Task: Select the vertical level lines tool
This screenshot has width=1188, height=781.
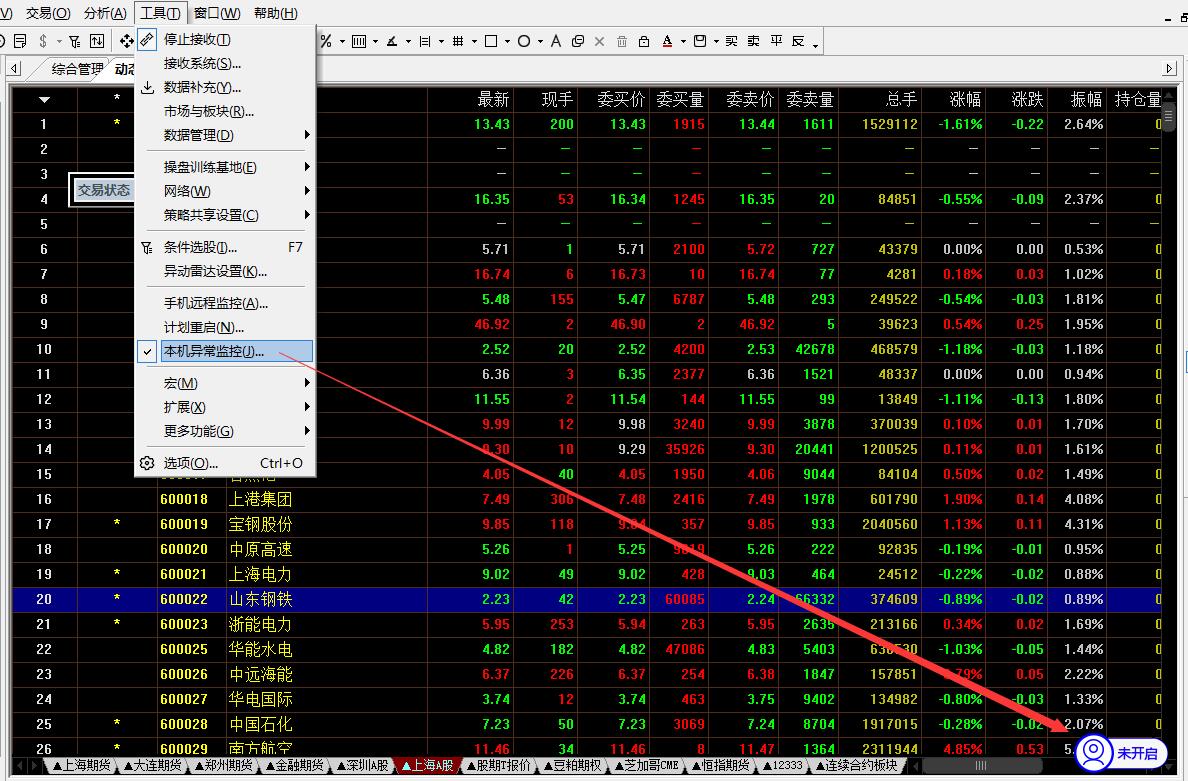Action: point(425,41)
